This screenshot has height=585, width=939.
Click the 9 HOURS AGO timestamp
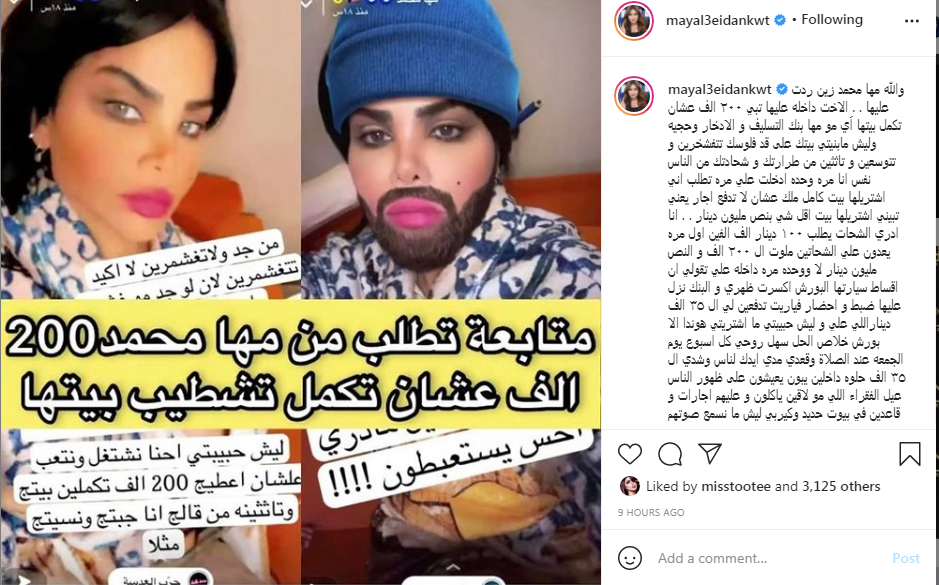pyautogui.click(x=651, y=513)
